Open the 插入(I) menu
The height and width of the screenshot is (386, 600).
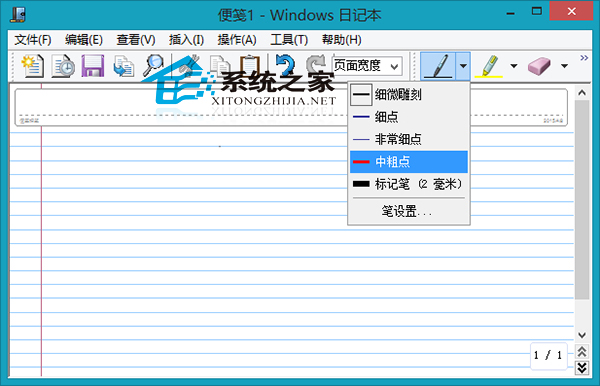pos(186,39)
